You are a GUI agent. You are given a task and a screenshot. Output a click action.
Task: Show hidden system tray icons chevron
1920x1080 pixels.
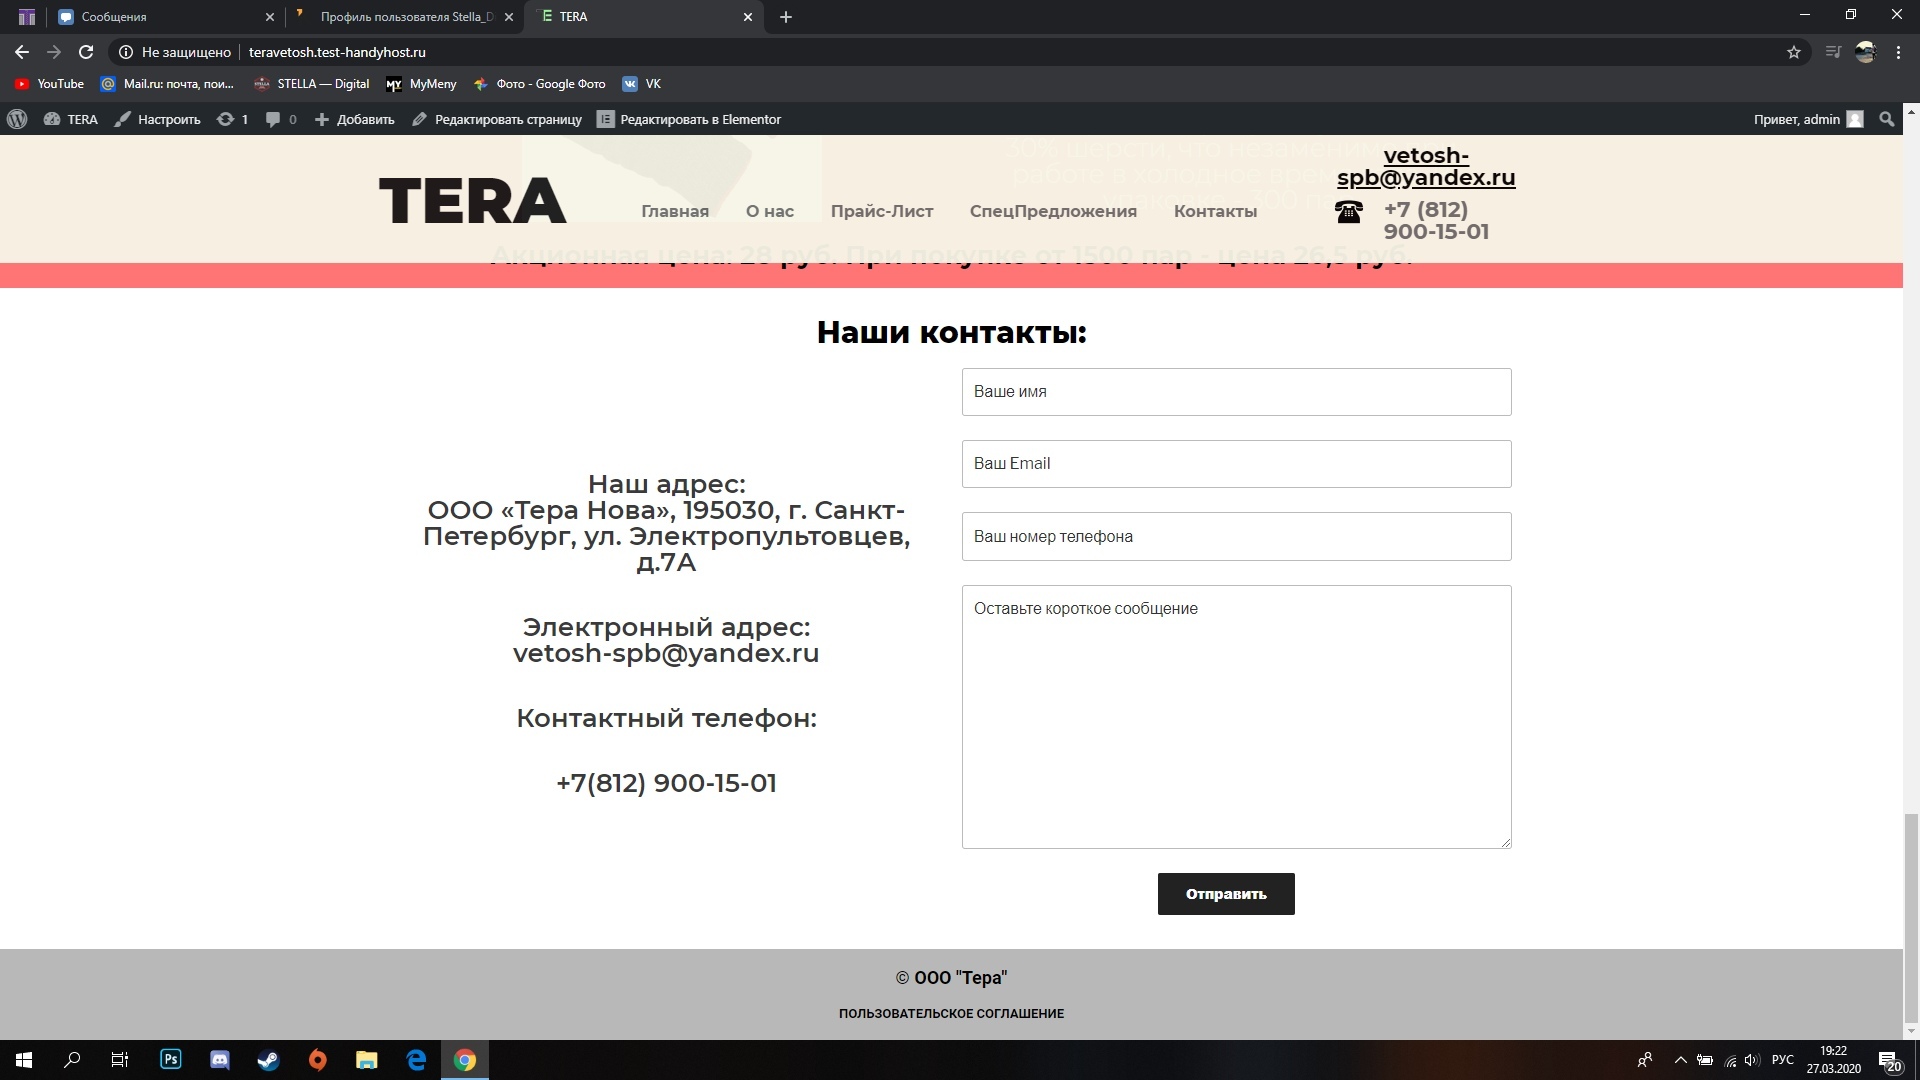coord(1680,1060)
